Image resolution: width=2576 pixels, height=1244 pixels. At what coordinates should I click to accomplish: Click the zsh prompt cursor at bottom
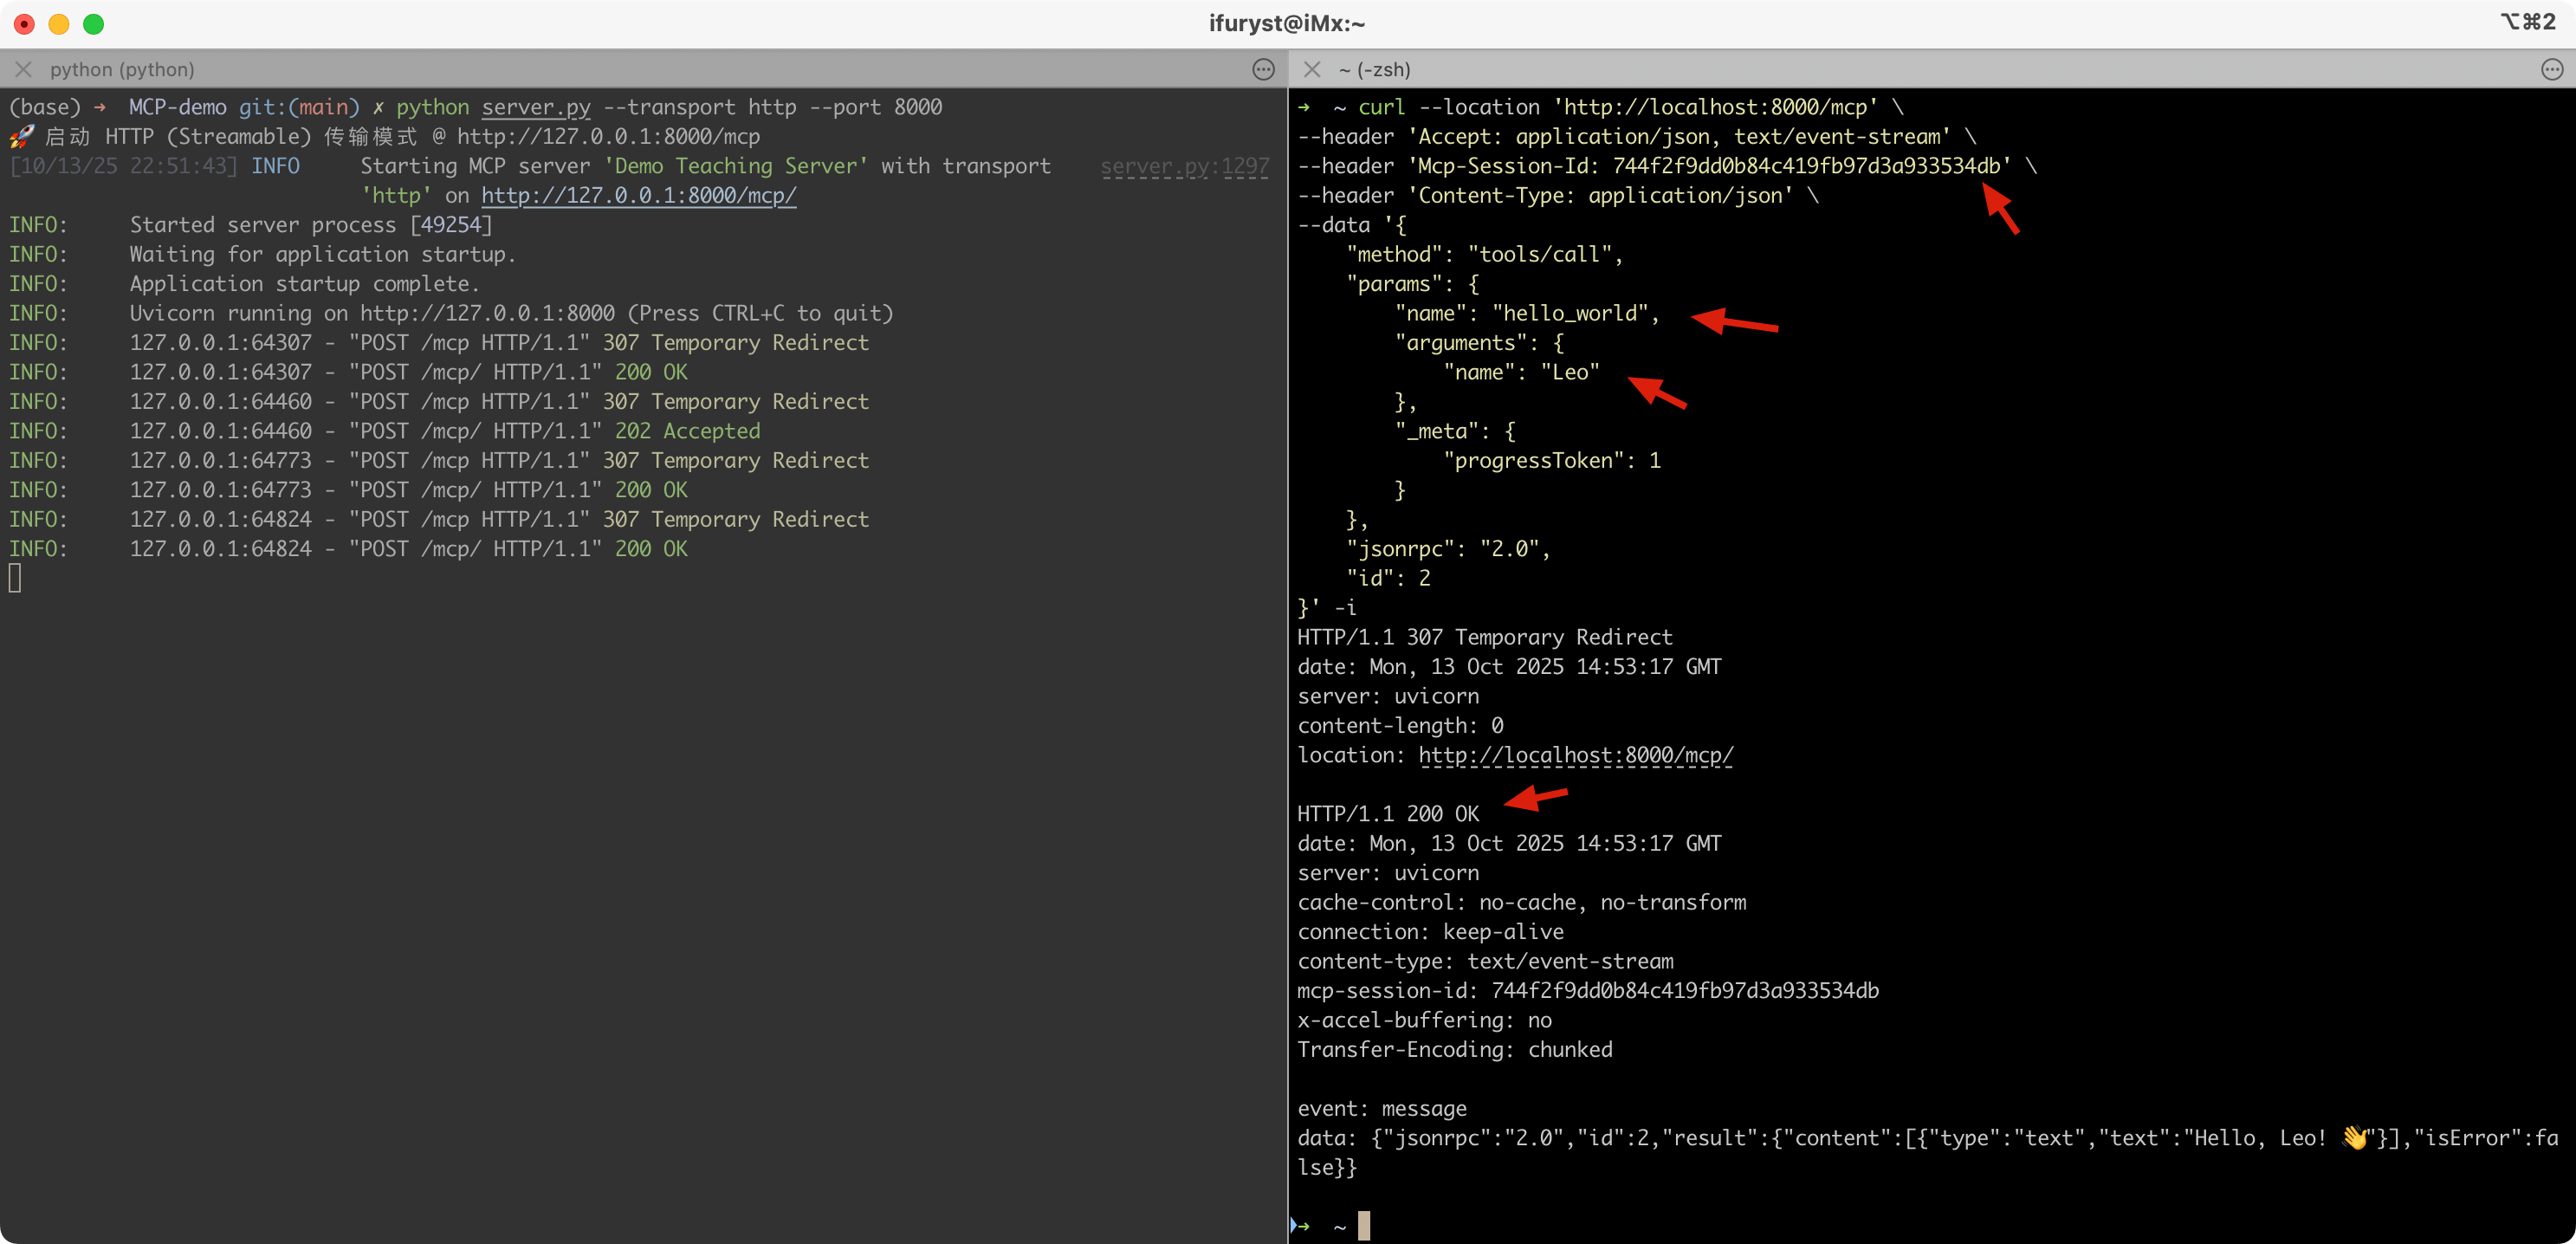(1364, 1225)
